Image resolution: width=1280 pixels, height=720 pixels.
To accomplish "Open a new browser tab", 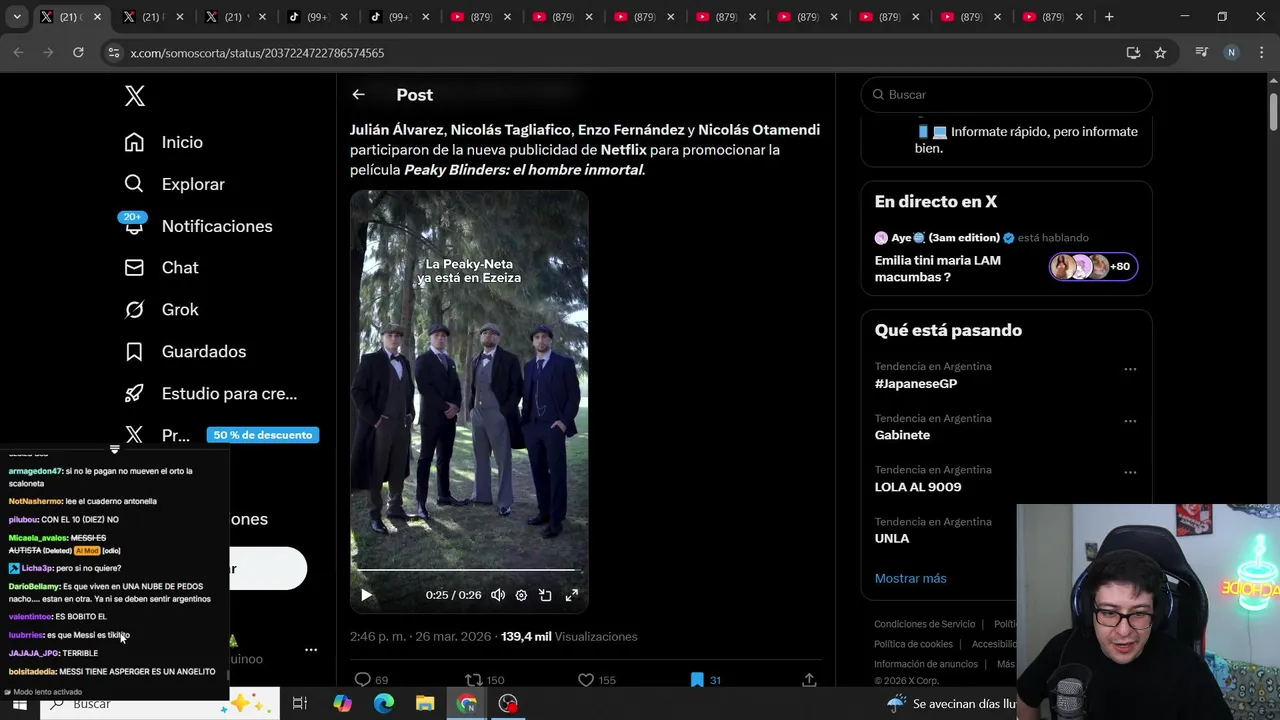I will pyautogui.click(x=1109, y=17).
